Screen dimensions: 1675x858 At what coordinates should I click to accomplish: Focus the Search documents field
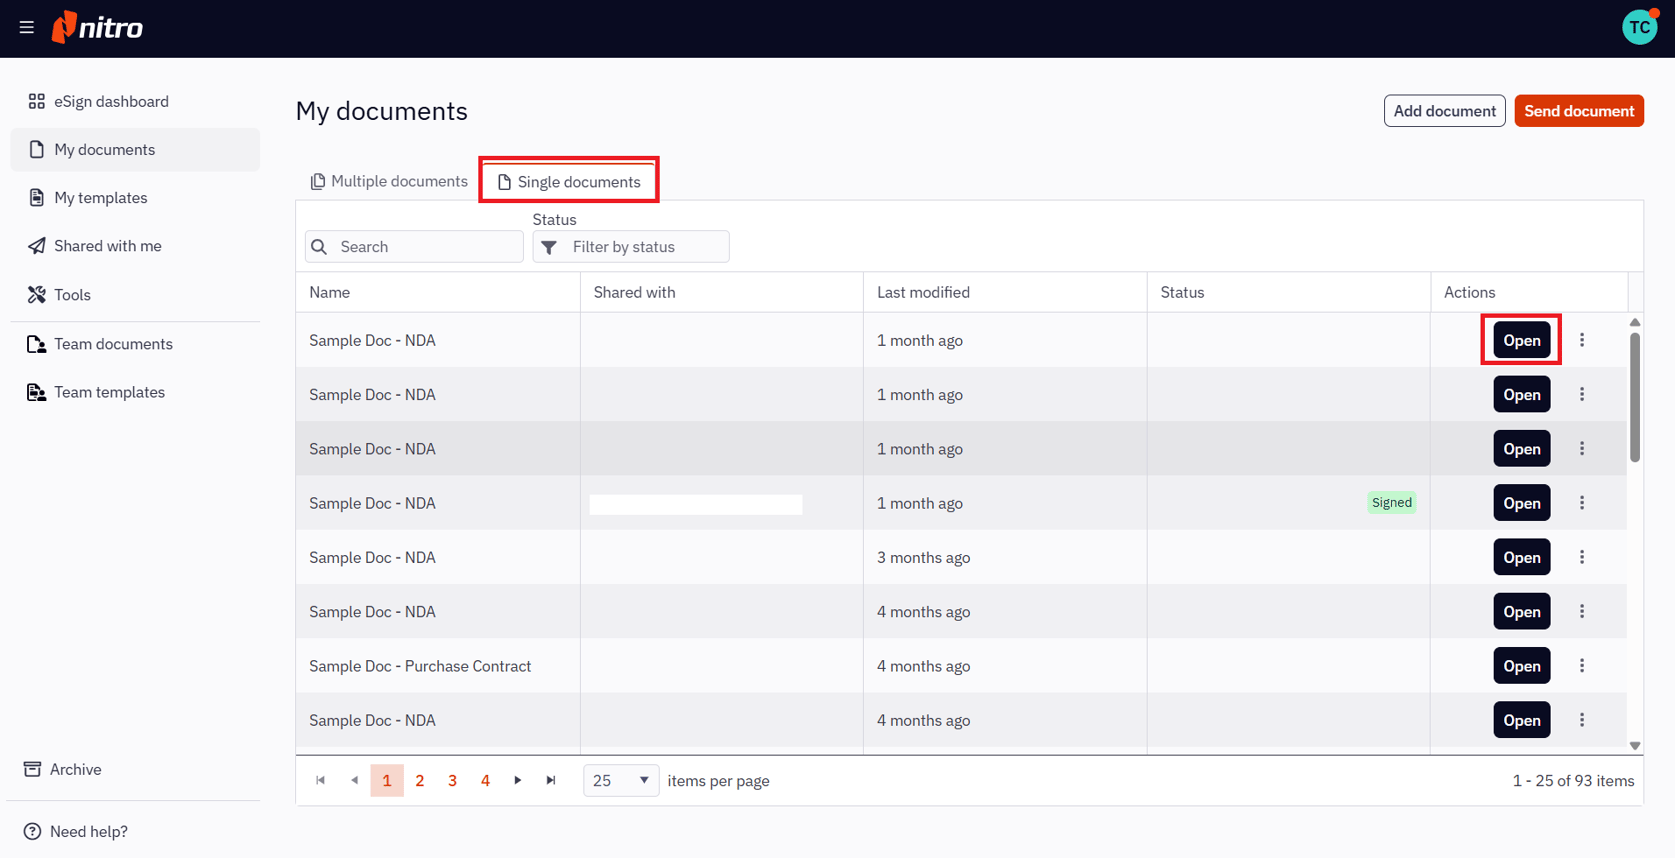[414, 247]
